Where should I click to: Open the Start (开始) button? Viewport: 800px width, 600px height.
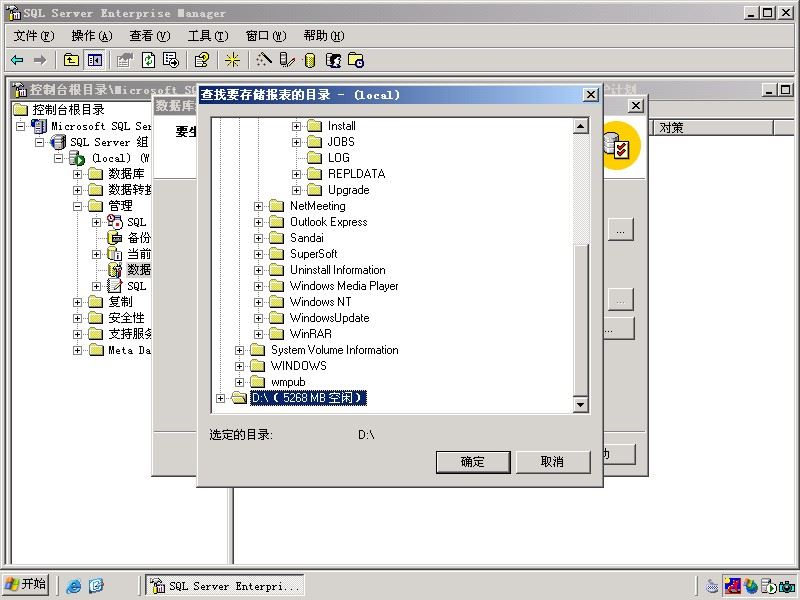(x=26, y=585)
